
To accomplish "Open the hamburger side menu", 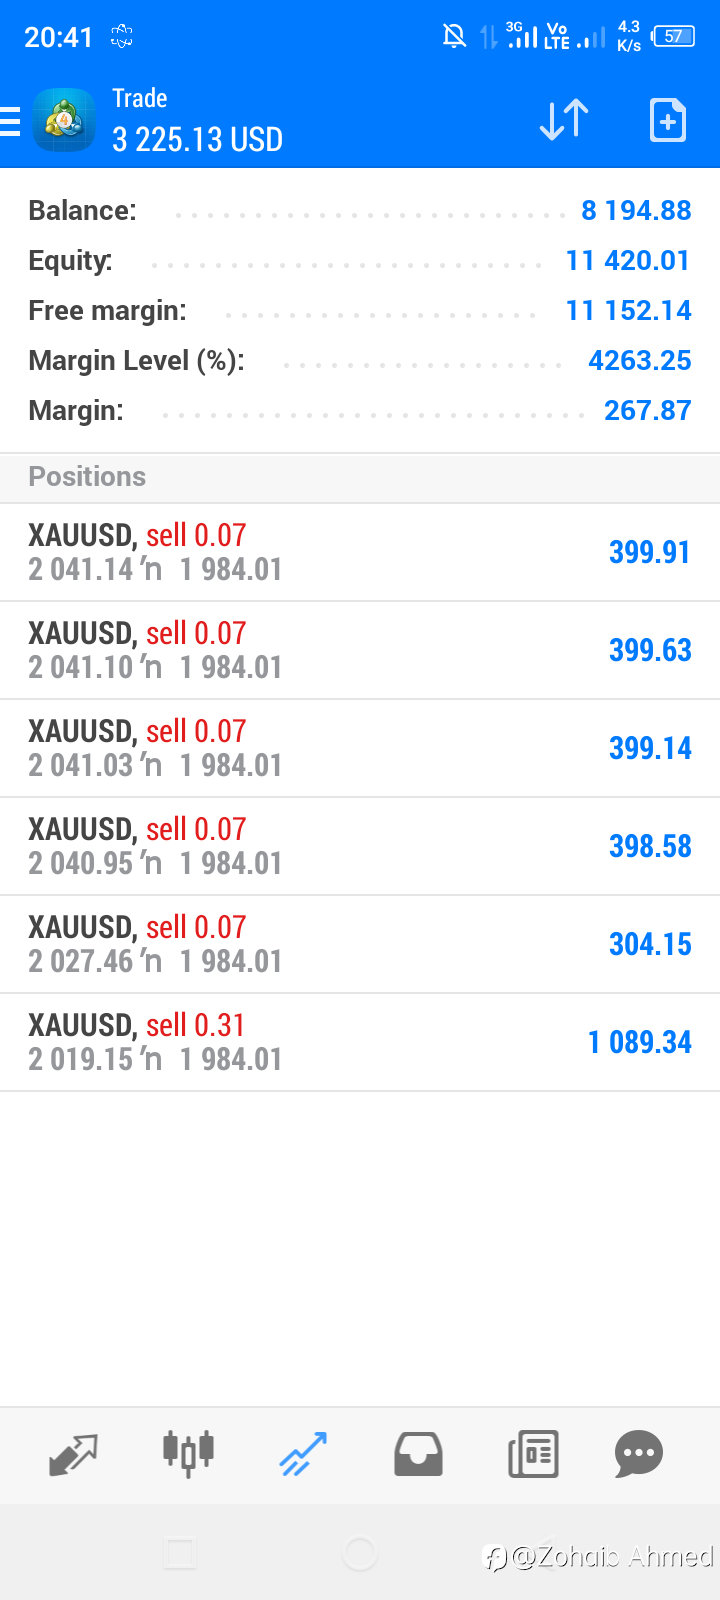I will (x=9, y=120).
